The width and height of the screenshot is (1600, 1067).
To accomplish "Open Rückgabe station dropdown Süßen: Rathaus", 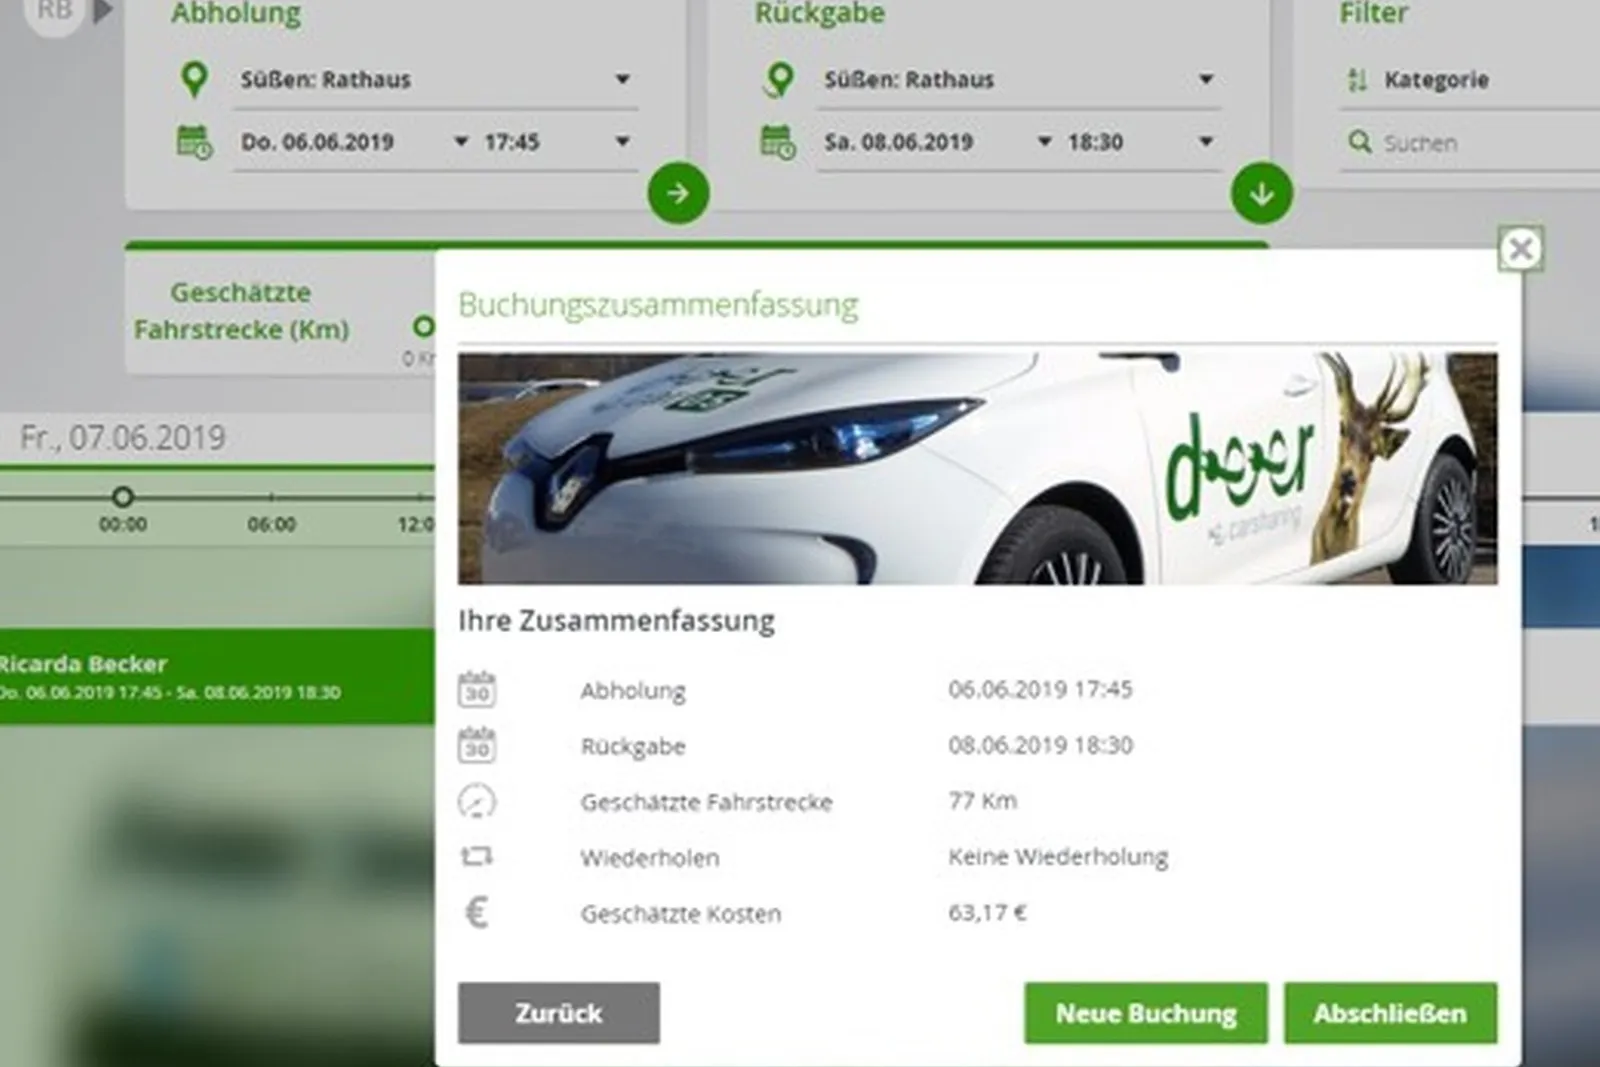I will pyautogui.click(x=1019, y=79).
